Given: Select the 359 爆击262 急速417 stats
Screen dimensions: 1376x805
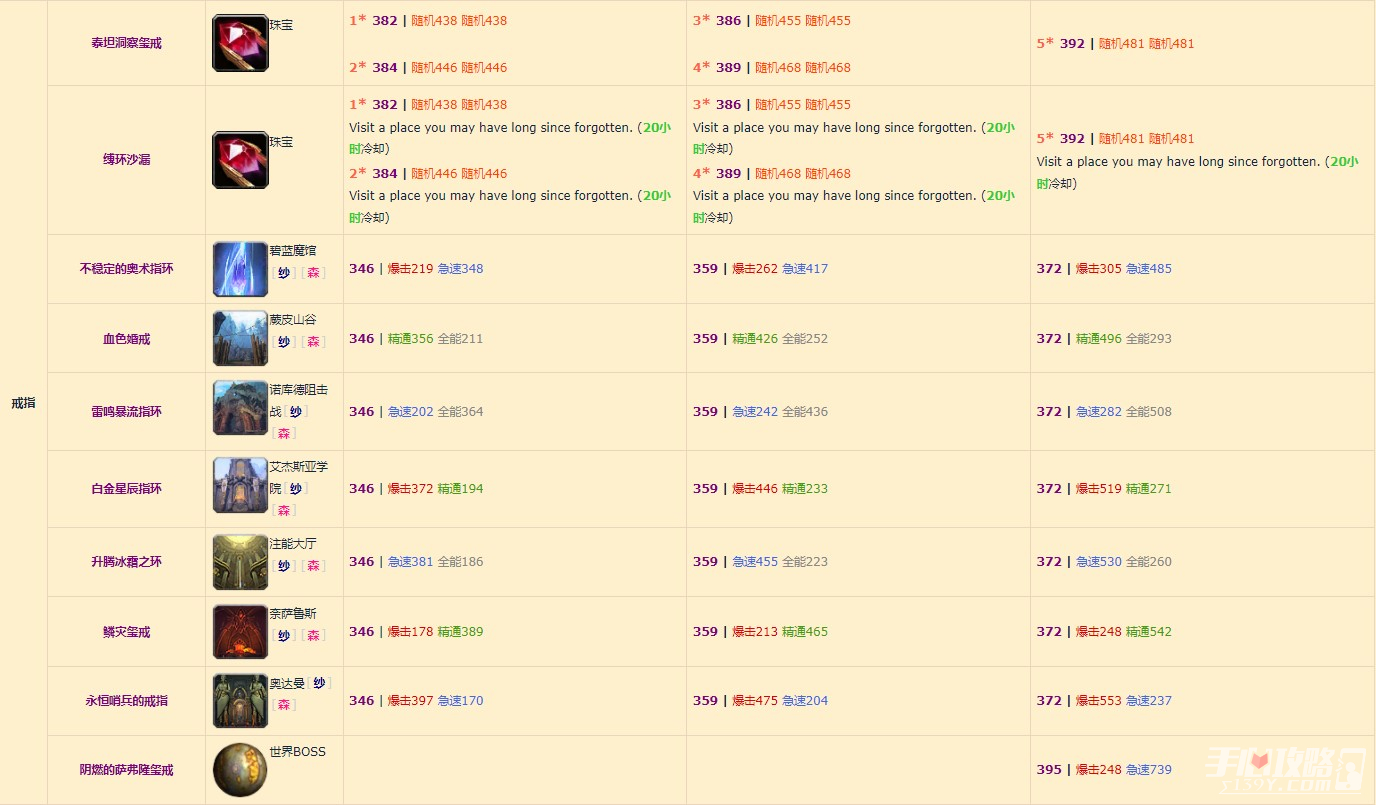Looking at the screenshot, I should pos(760,268).
